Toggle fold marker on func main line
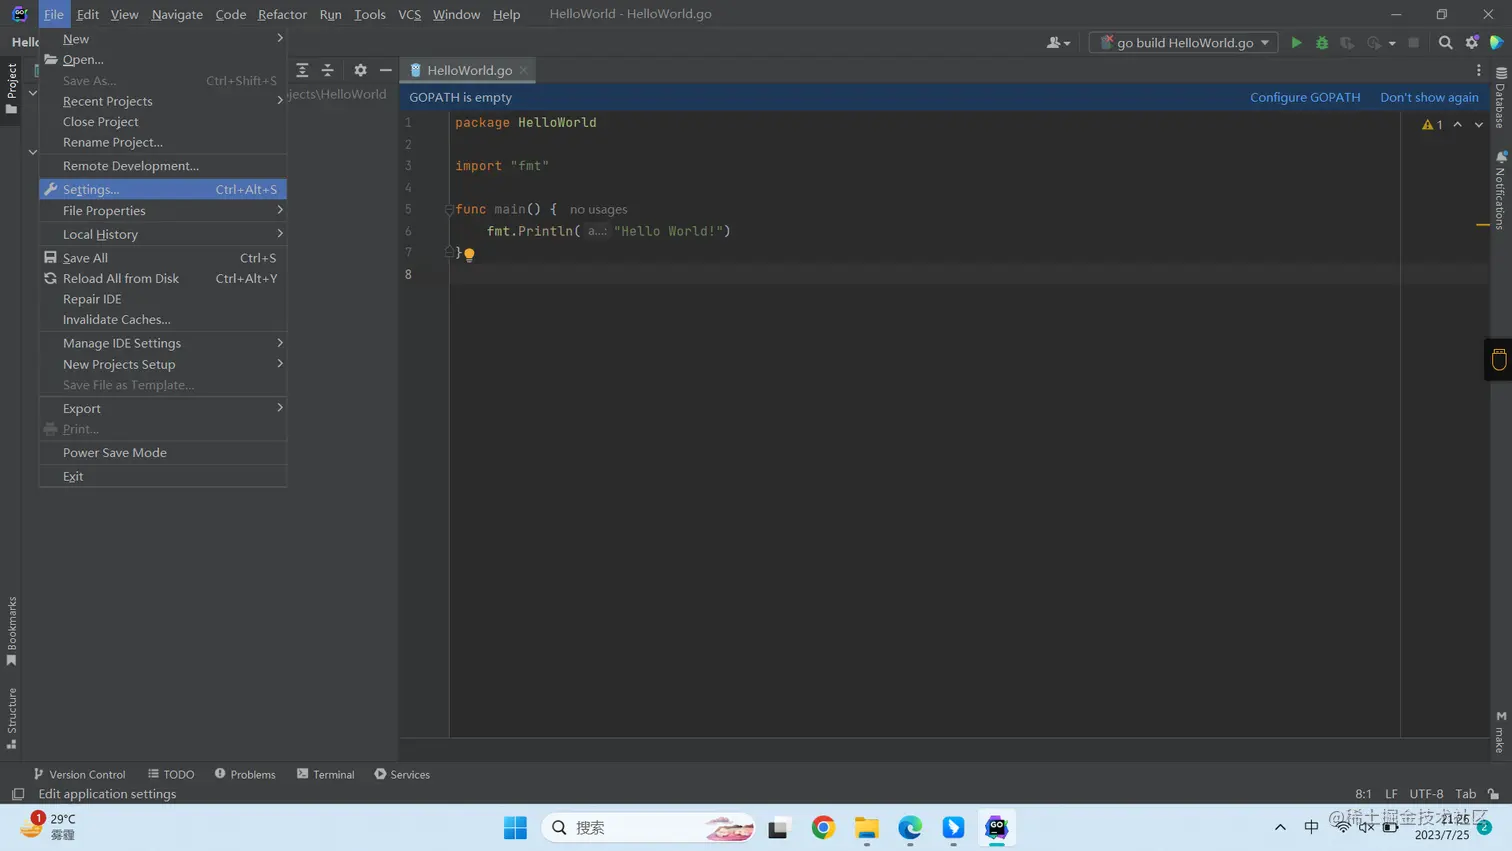Viewport: 1512px width, 851px height. coord(449,210)
